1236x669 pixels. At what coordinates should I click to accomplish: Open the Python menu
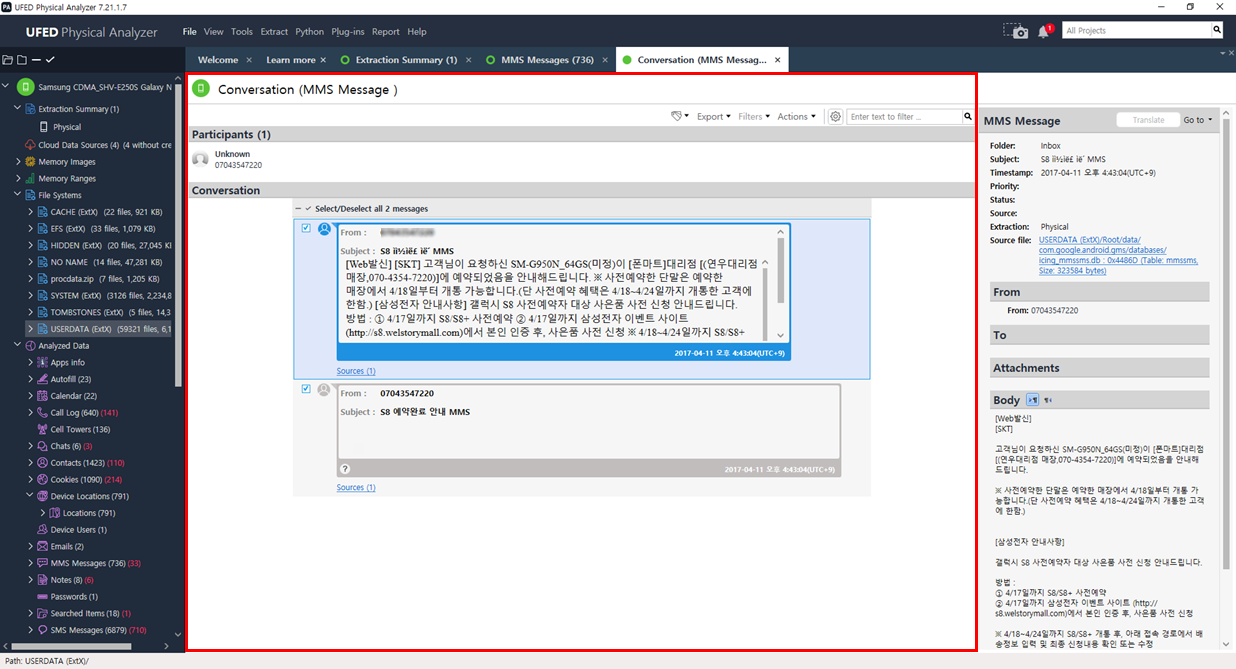point(310,32)
